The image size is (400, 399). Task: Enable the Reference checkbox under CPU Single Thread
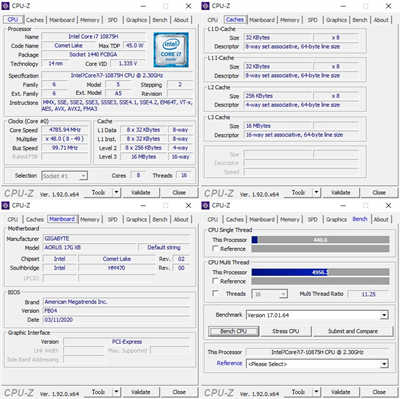coord(215,248)
